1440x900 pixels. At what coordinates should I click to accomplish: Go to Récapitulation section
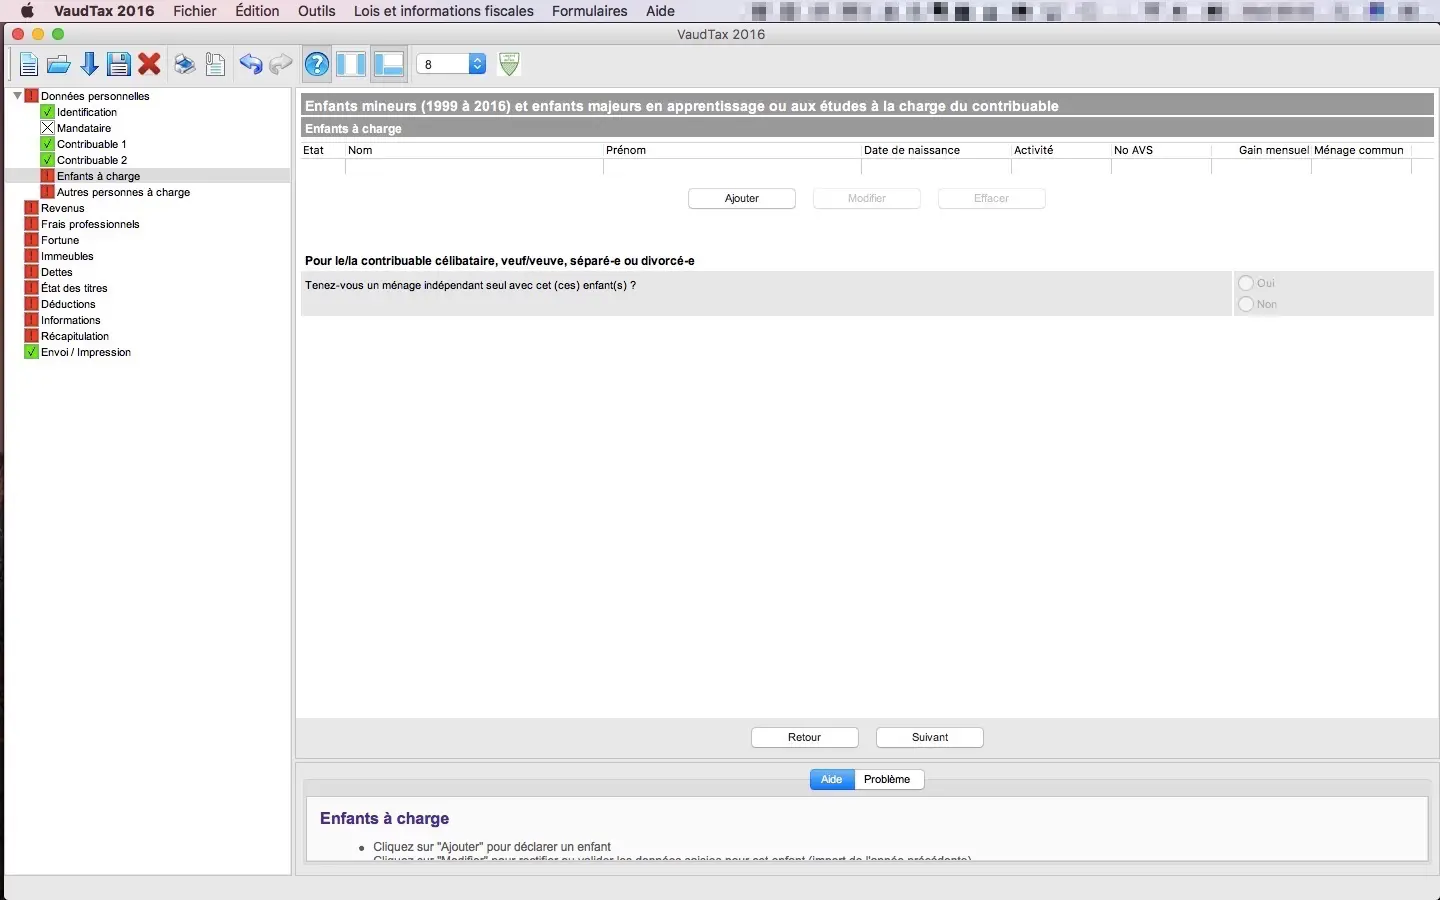click(75, 336)
